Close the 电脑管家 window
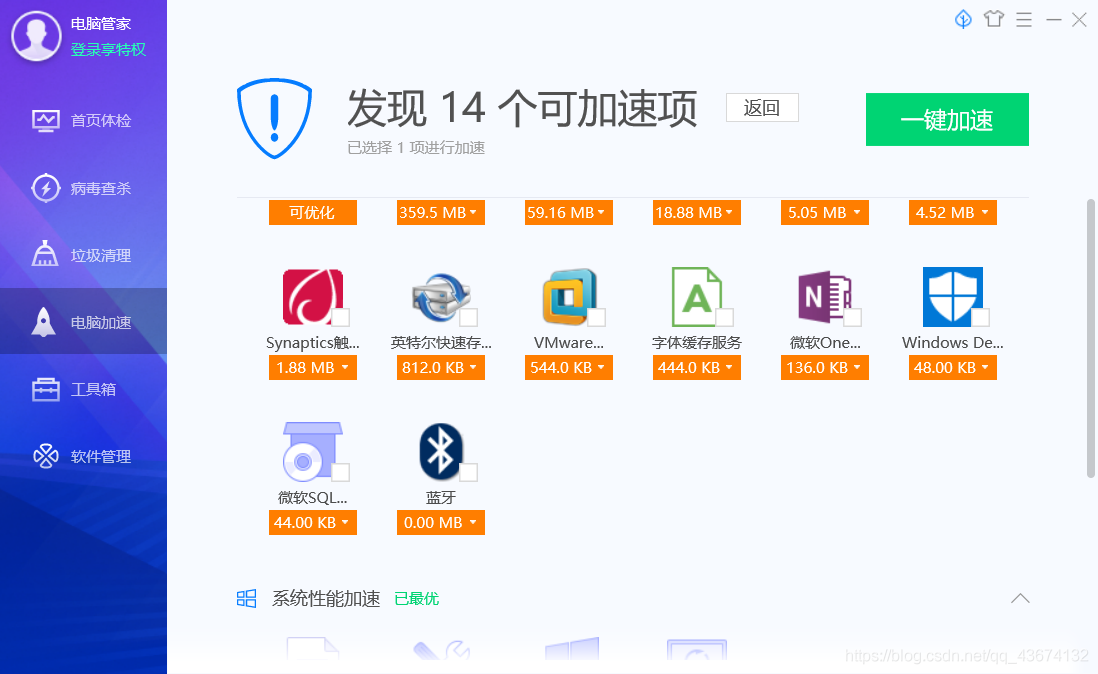 1079,20
